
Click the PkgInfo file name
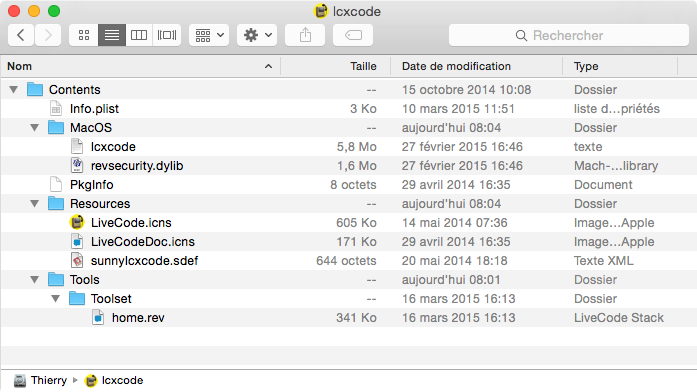pos(92,185)
